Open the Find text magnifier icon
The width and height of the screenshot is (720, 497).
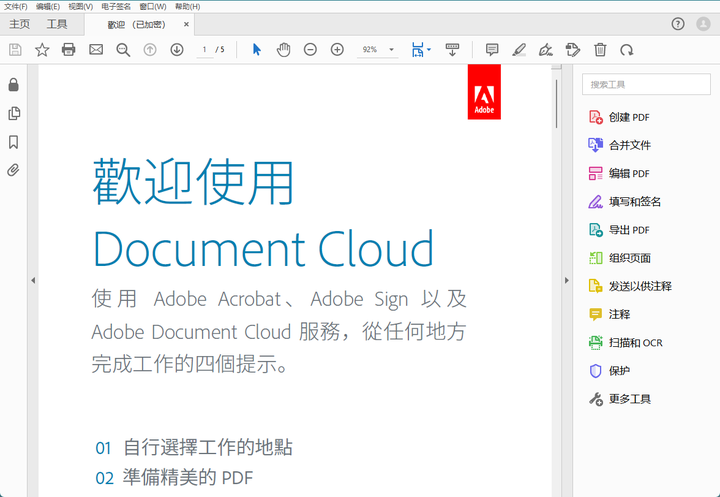tap(123, 50)
